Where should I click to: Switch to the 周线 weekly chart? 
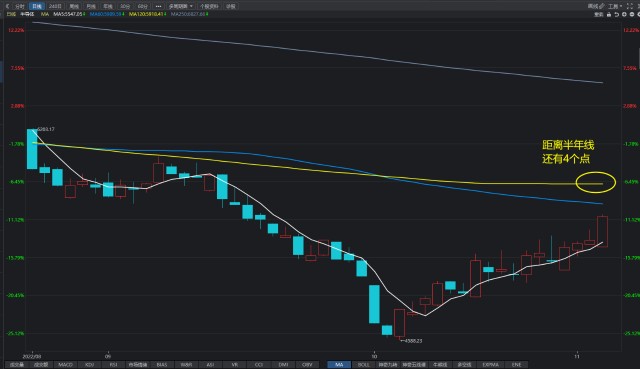coord(74,6)
